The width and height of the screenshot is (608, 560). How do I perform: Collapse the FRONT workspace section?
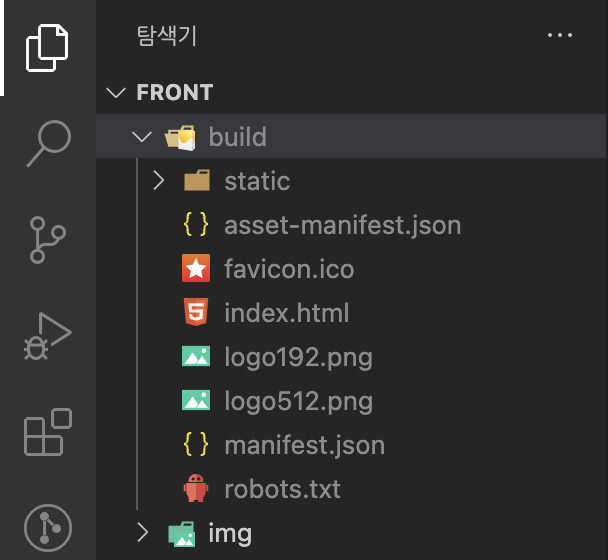(x=116, y=92)
